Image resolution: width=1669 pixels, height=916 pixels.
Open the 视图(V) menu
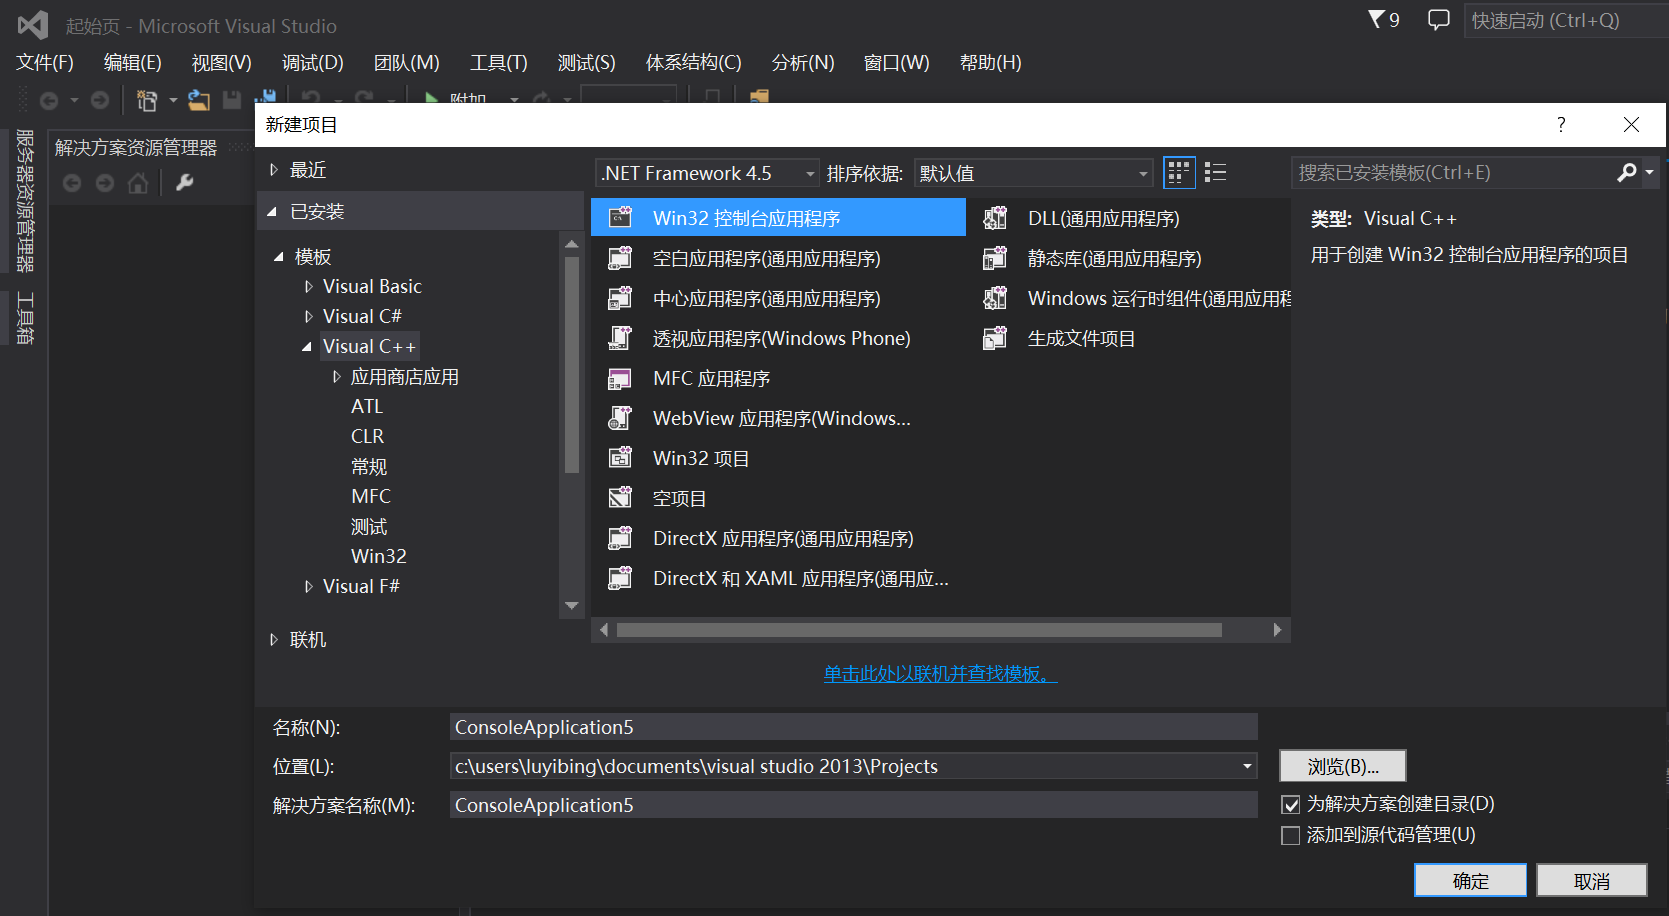point(222,63)
